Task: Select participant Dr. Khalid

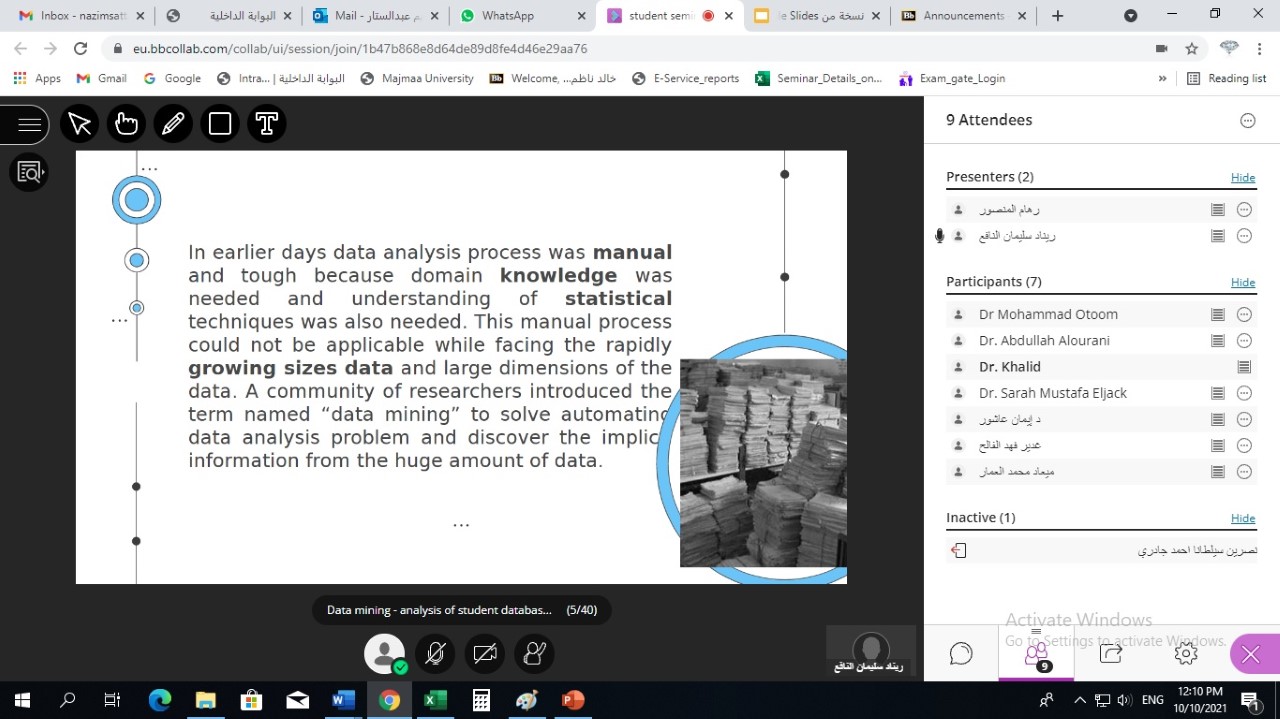Action: (x=1010, y=367)
